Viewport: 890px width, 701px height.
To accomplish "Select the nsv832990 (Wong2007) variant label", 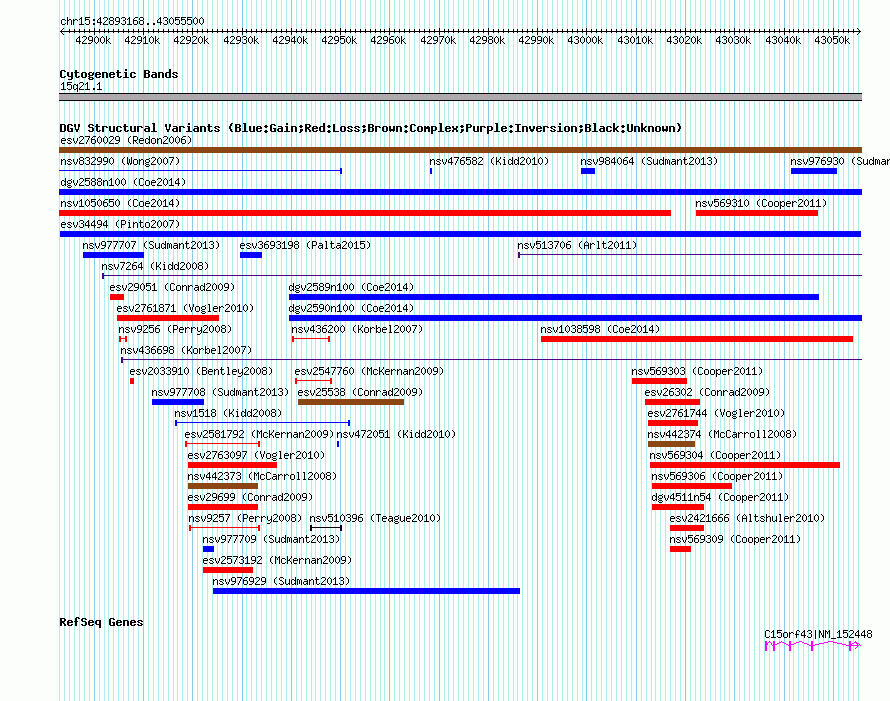I will click(x=120, y=161).
